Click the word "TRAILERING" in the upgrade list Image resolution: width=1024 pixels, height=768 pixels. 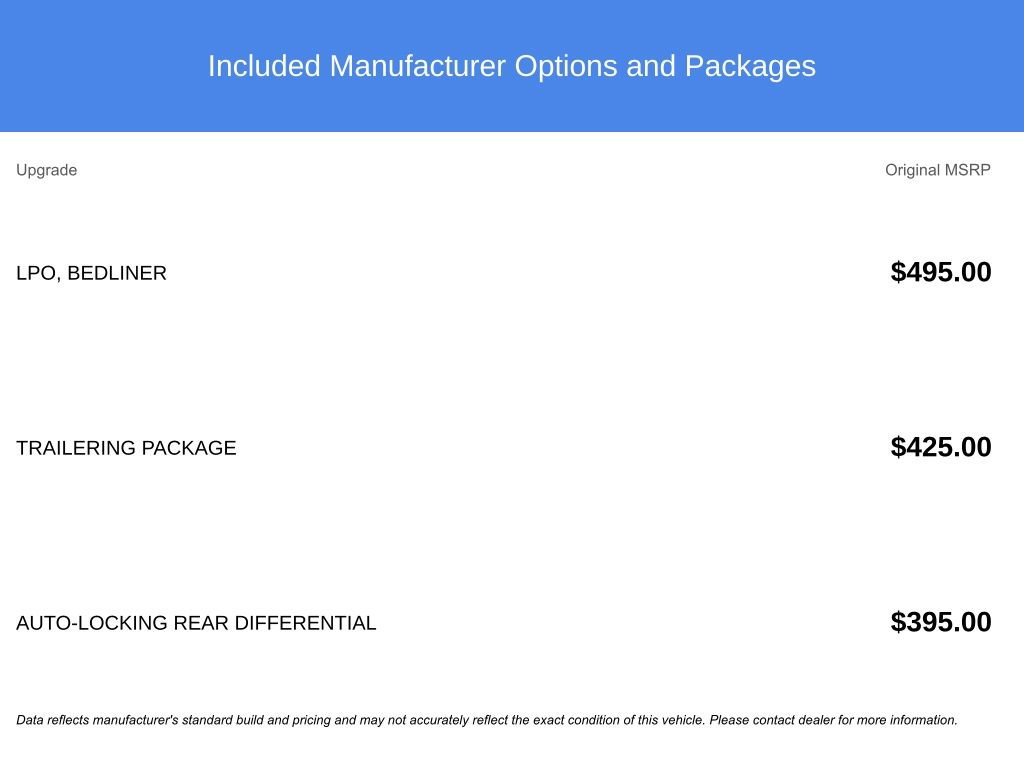tap(75, 448)
